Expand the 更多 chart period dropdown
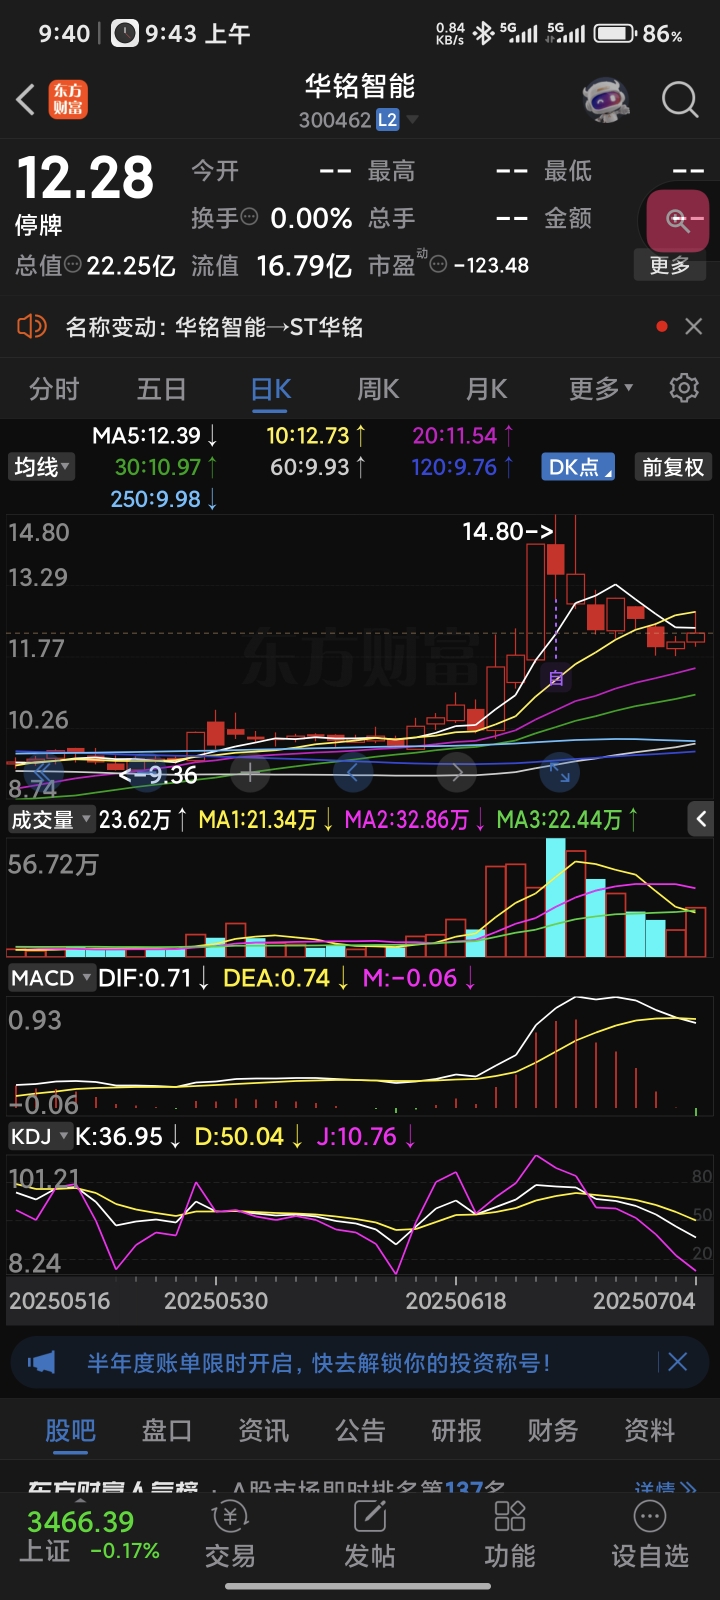 (x=601, y=388)
